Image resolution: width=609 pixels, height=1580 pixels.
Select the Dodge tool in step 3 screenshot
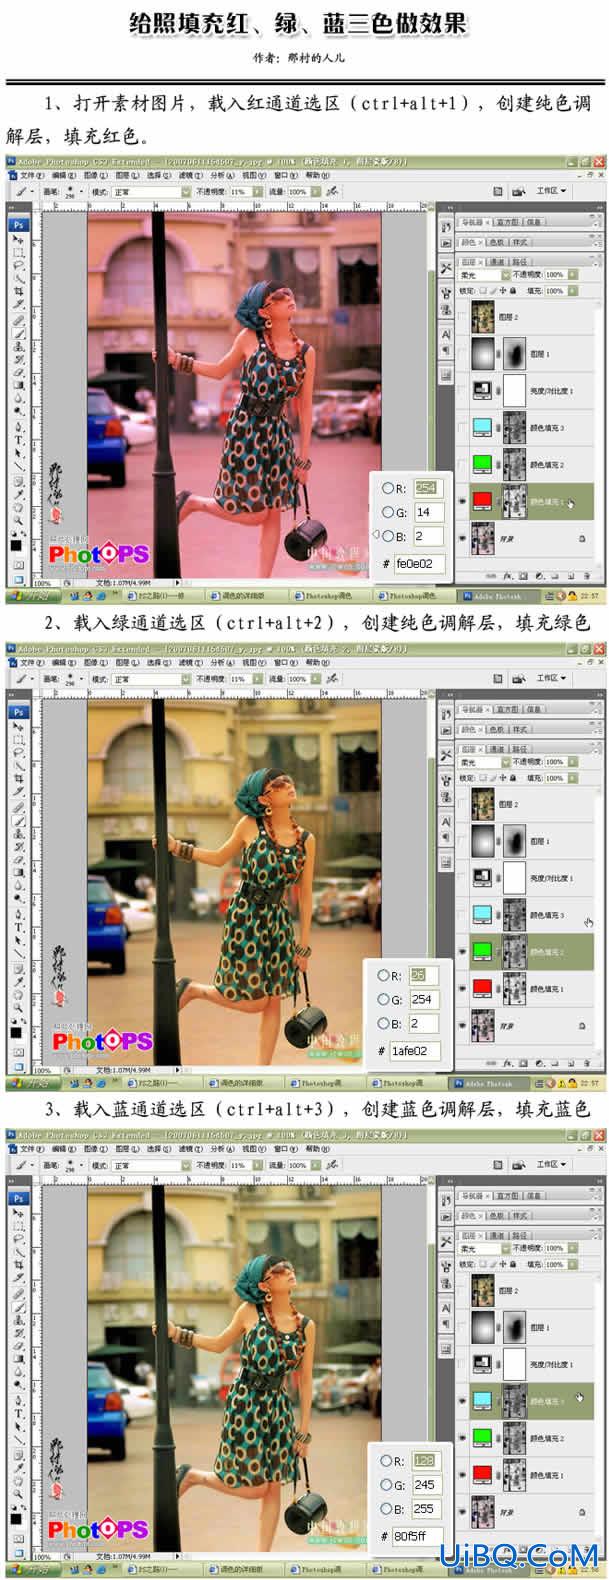[18, 1386]
